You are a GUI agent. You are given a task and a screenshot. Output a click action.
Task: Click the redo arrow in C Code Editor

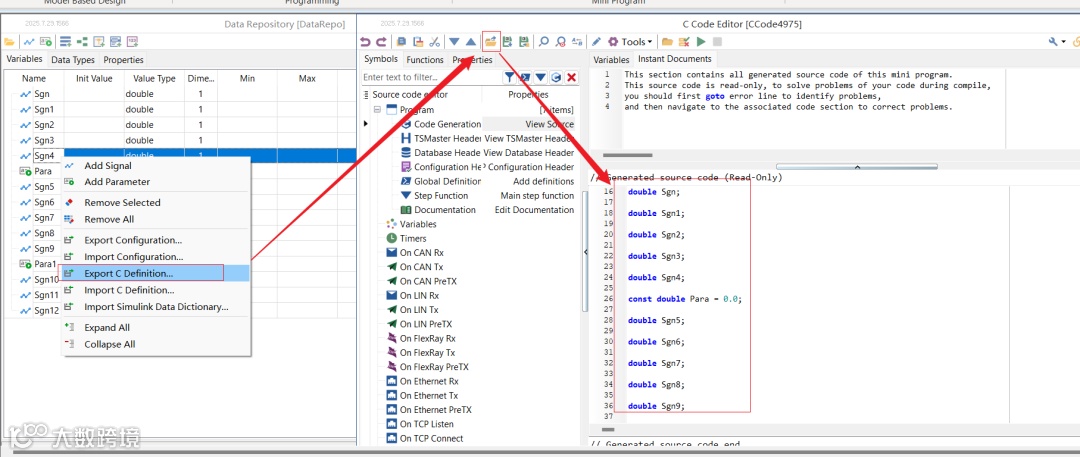click(x=381, y=42)
